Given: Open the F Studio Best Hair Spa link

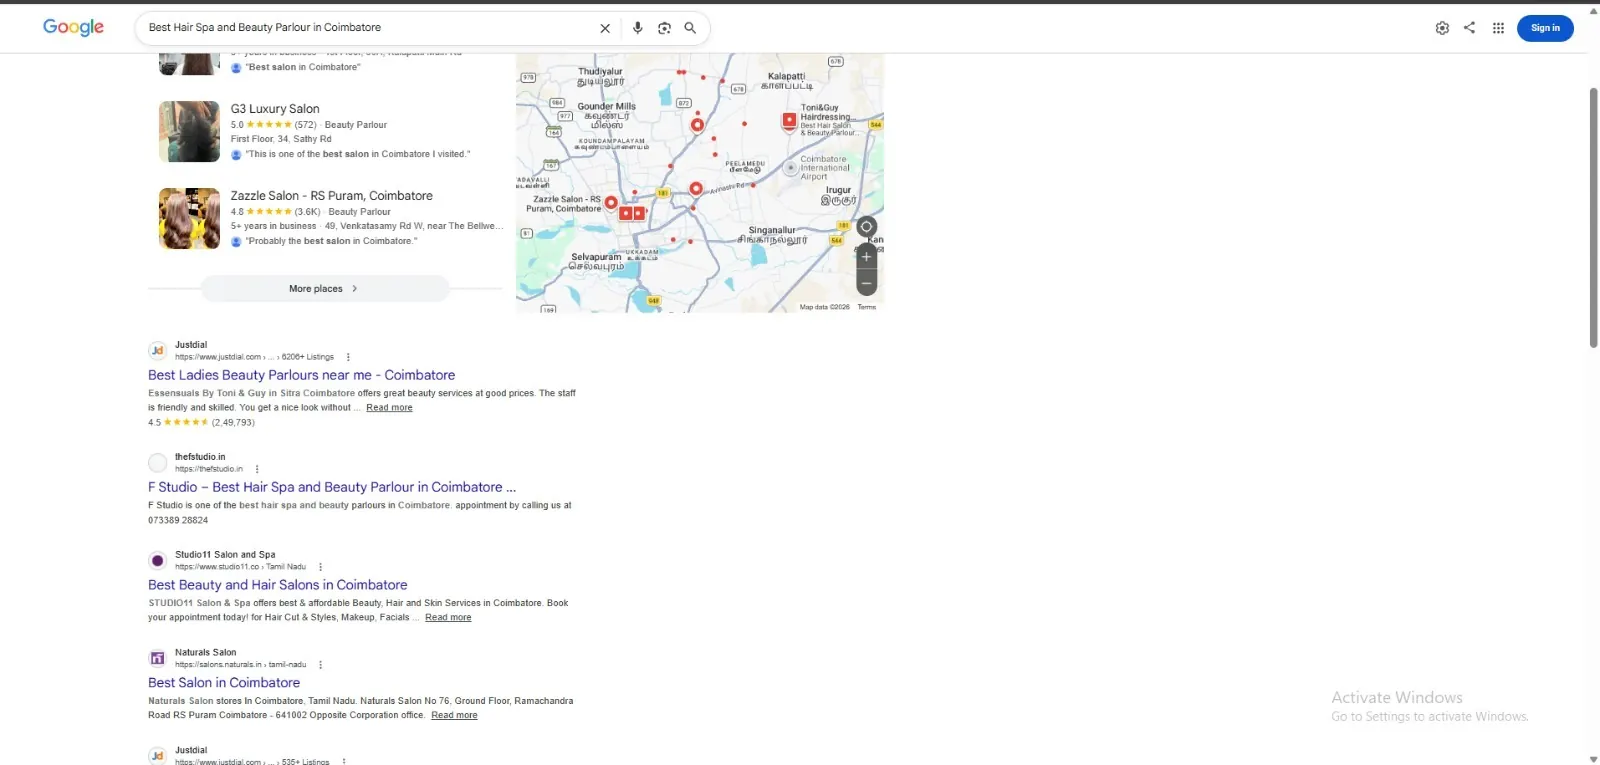Looking at the screenshot, I should [332, 487].
